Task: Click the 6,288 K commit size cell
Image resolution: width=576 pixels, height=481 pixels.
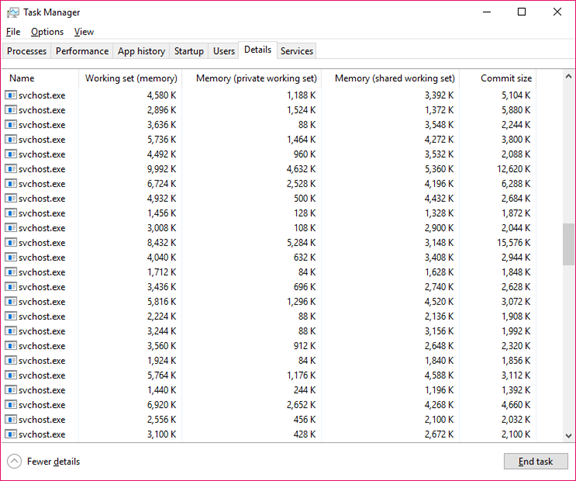Action: tap(516, 183)
